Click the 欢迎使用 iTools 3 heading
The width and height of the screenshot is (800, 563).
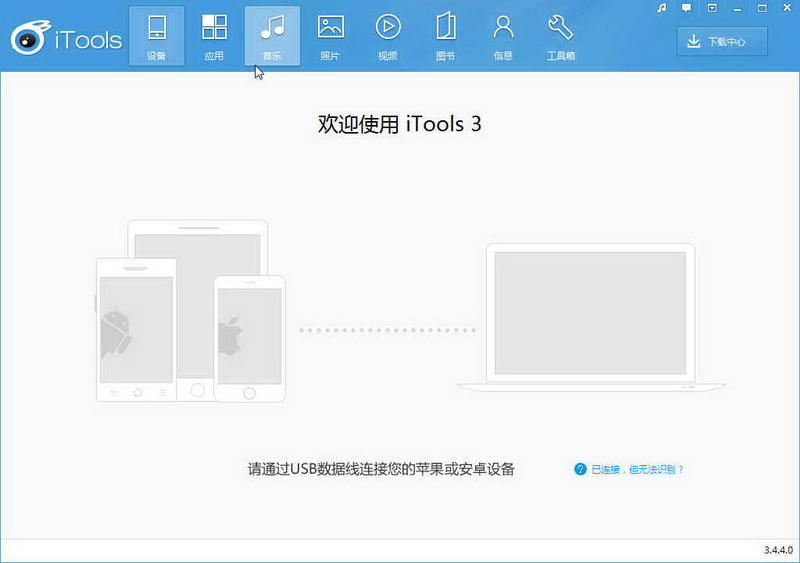pos(399,124)
